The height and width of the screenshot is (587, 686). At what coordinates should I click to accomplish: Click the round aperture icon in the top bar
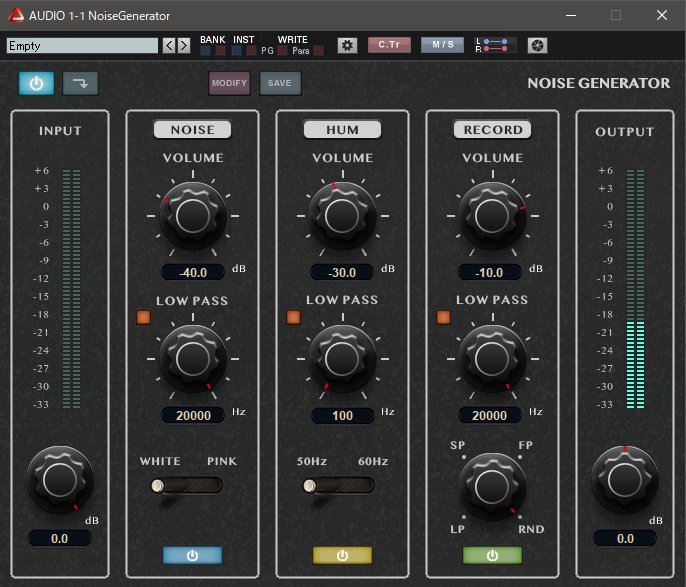[537, 45]
